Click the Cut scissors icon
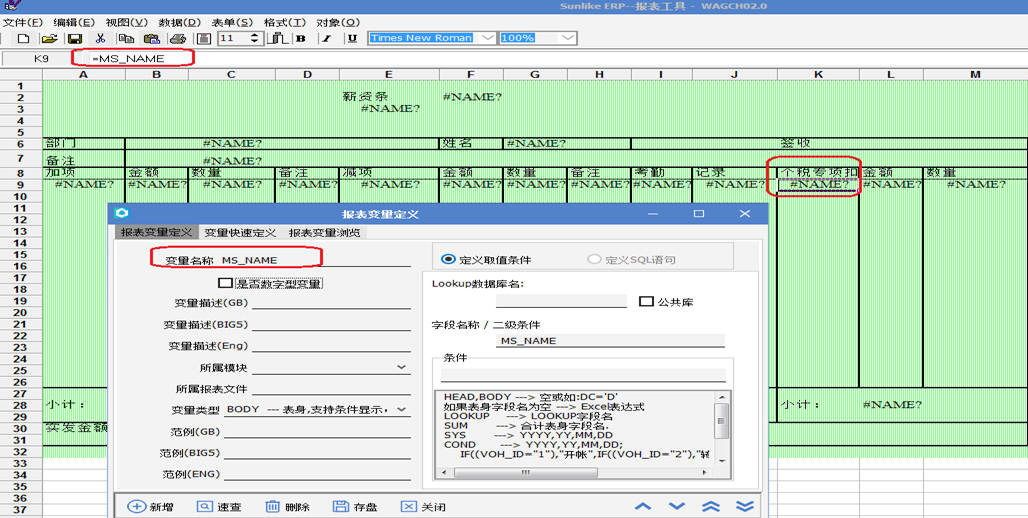 (x=100, y=38)
